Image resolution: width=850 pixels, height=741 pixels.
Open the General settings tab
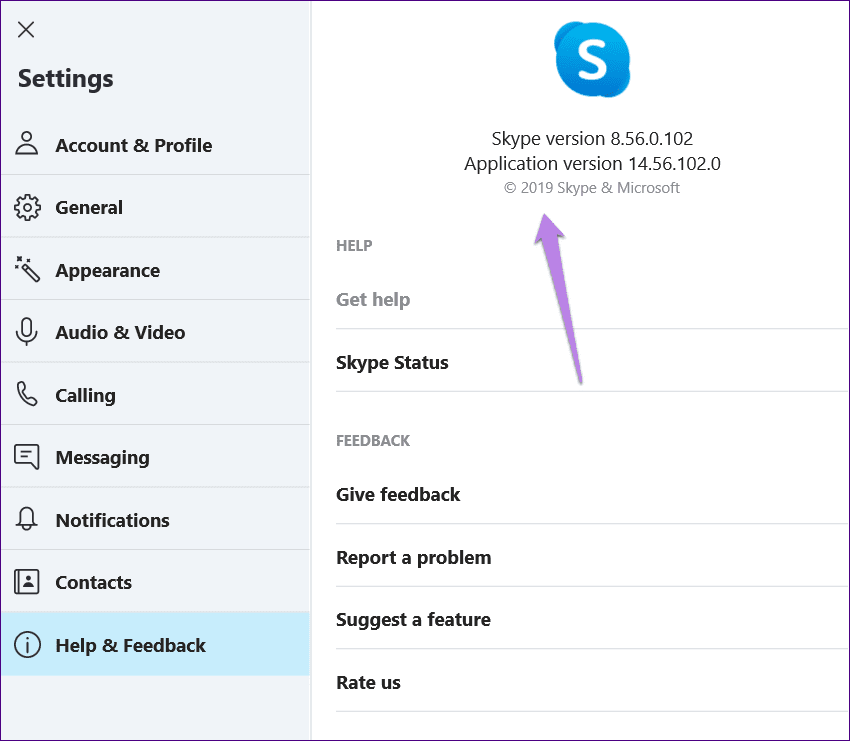[89, 208]
